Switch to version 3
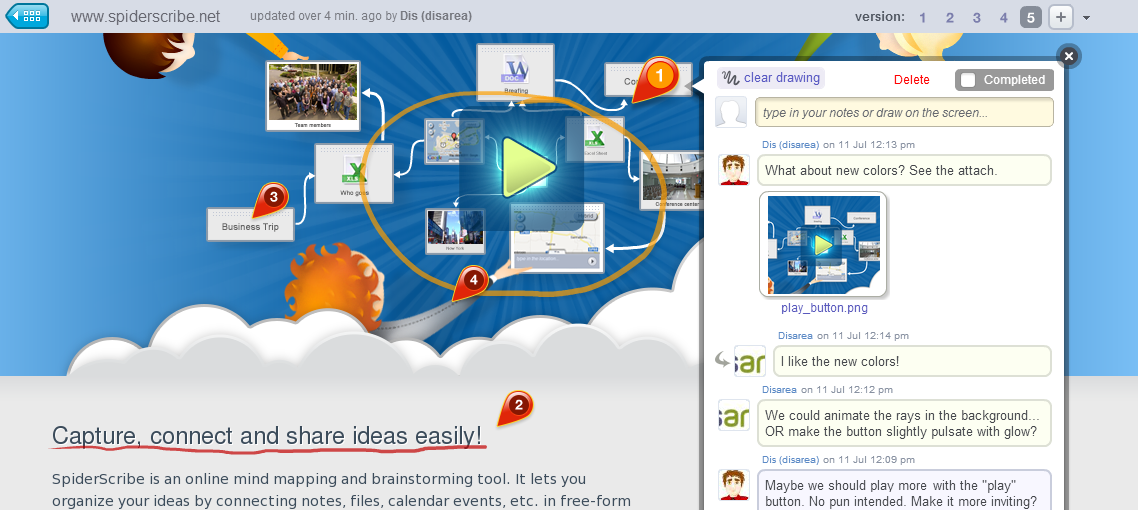The image size is (1138, 510). 977,17
